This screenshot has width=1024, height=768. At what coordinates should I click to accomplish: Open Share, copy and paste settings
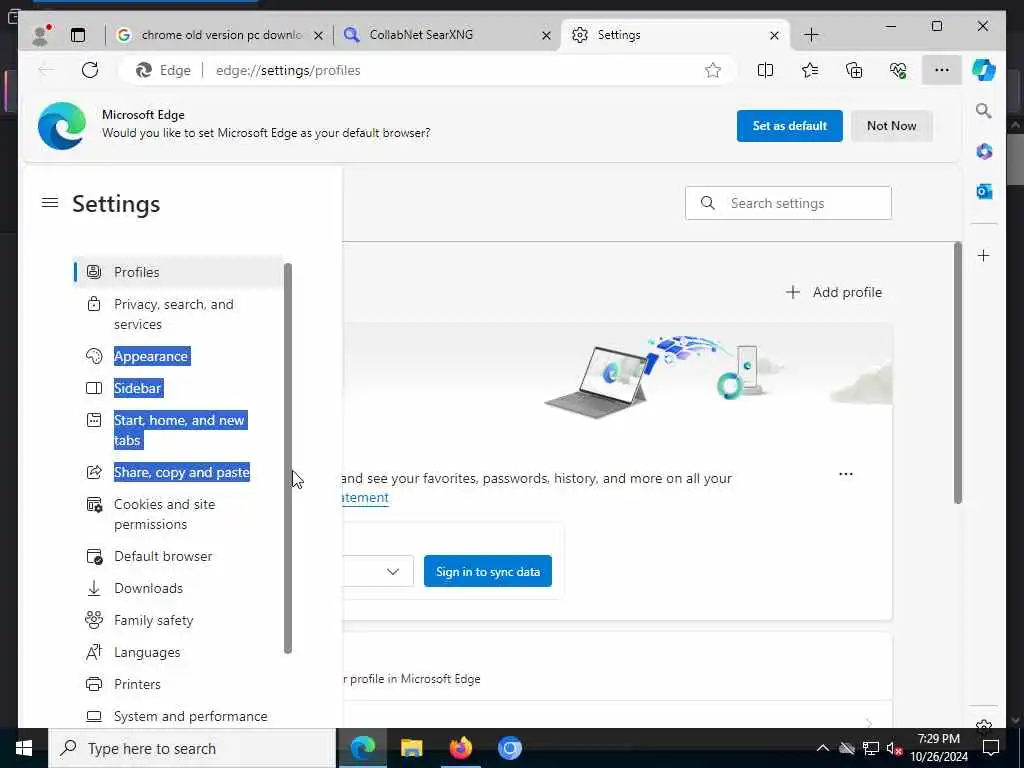pos(178,472)
